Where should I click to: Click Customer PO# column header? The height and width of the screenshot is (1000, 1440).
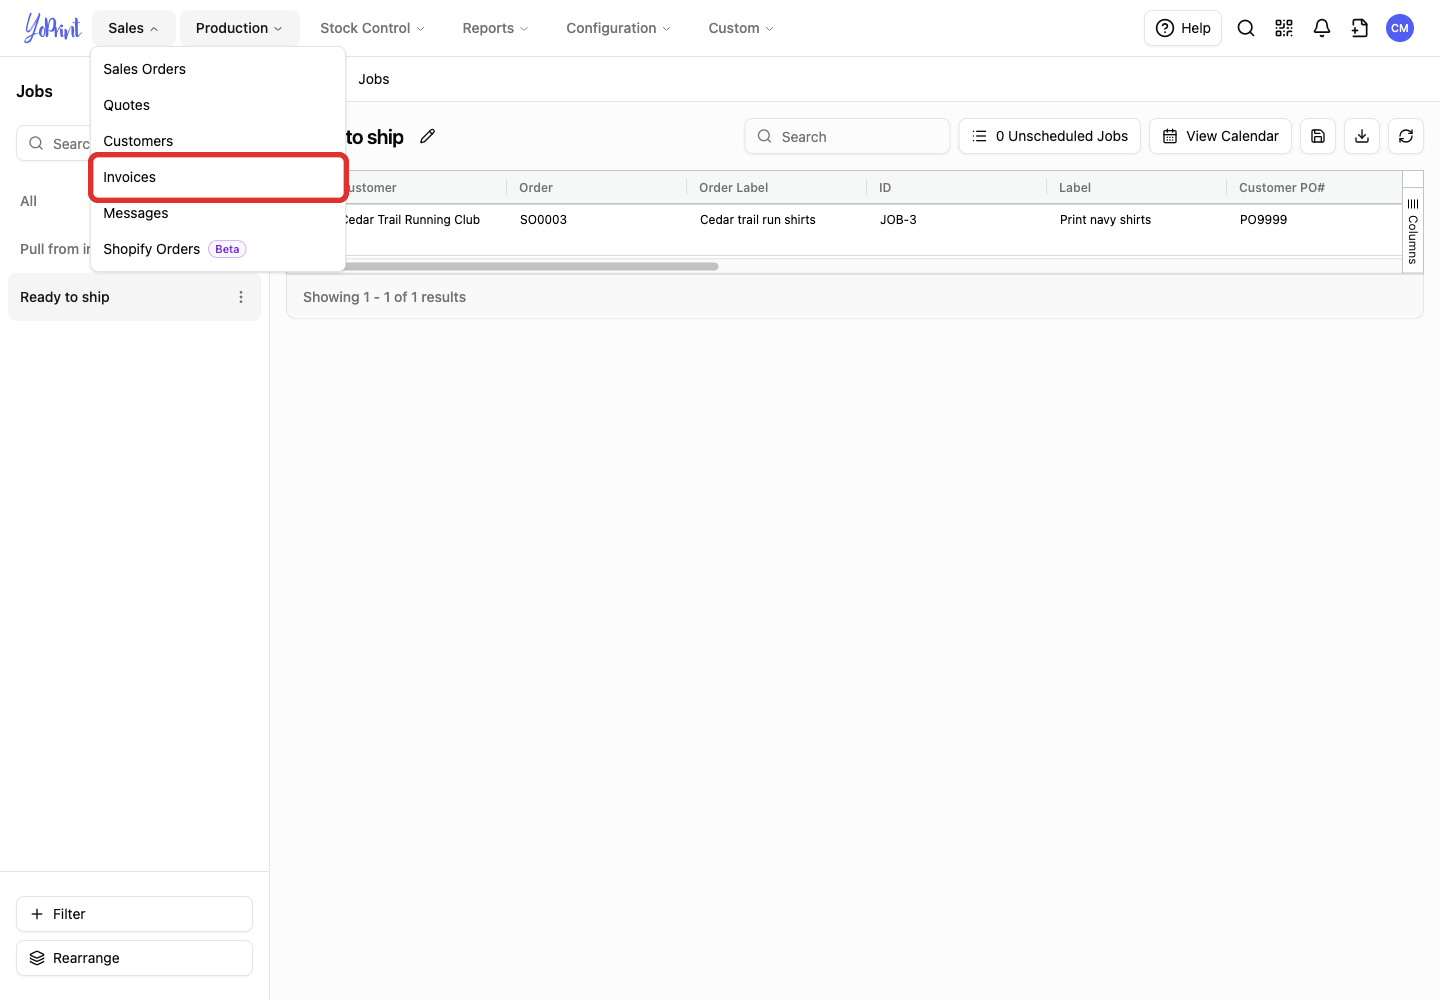pyautogui.click(x=1281, y=187)
